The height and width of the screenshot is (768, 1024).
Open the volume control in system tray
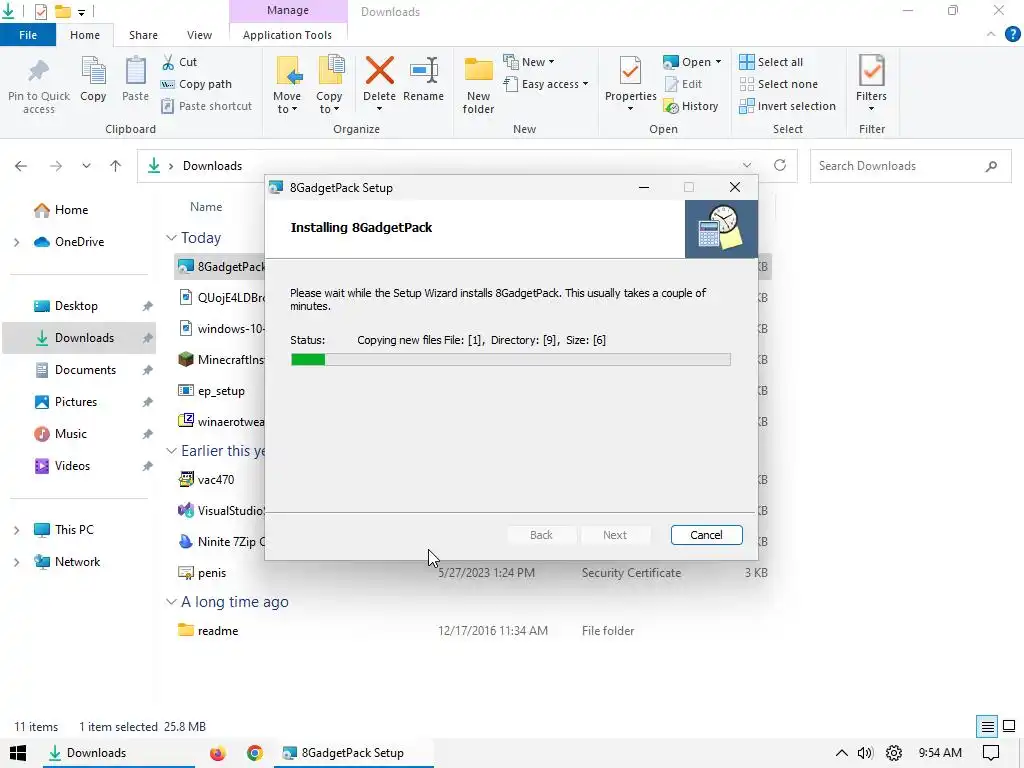865,753
